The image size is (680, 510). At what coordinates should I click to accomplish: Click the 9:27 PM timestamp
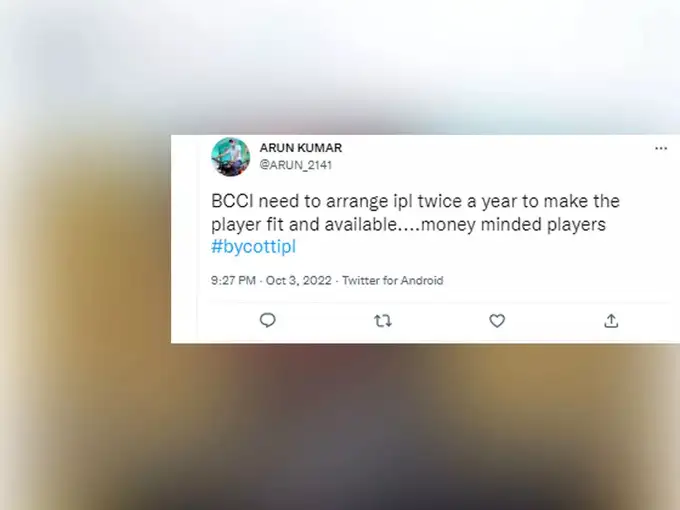(x=233, y=281)
